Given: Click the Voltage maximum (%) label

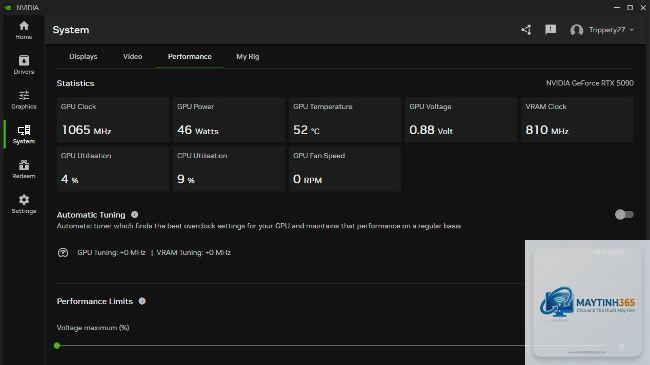Looking at the screenshot, I should tap(93, 328).
